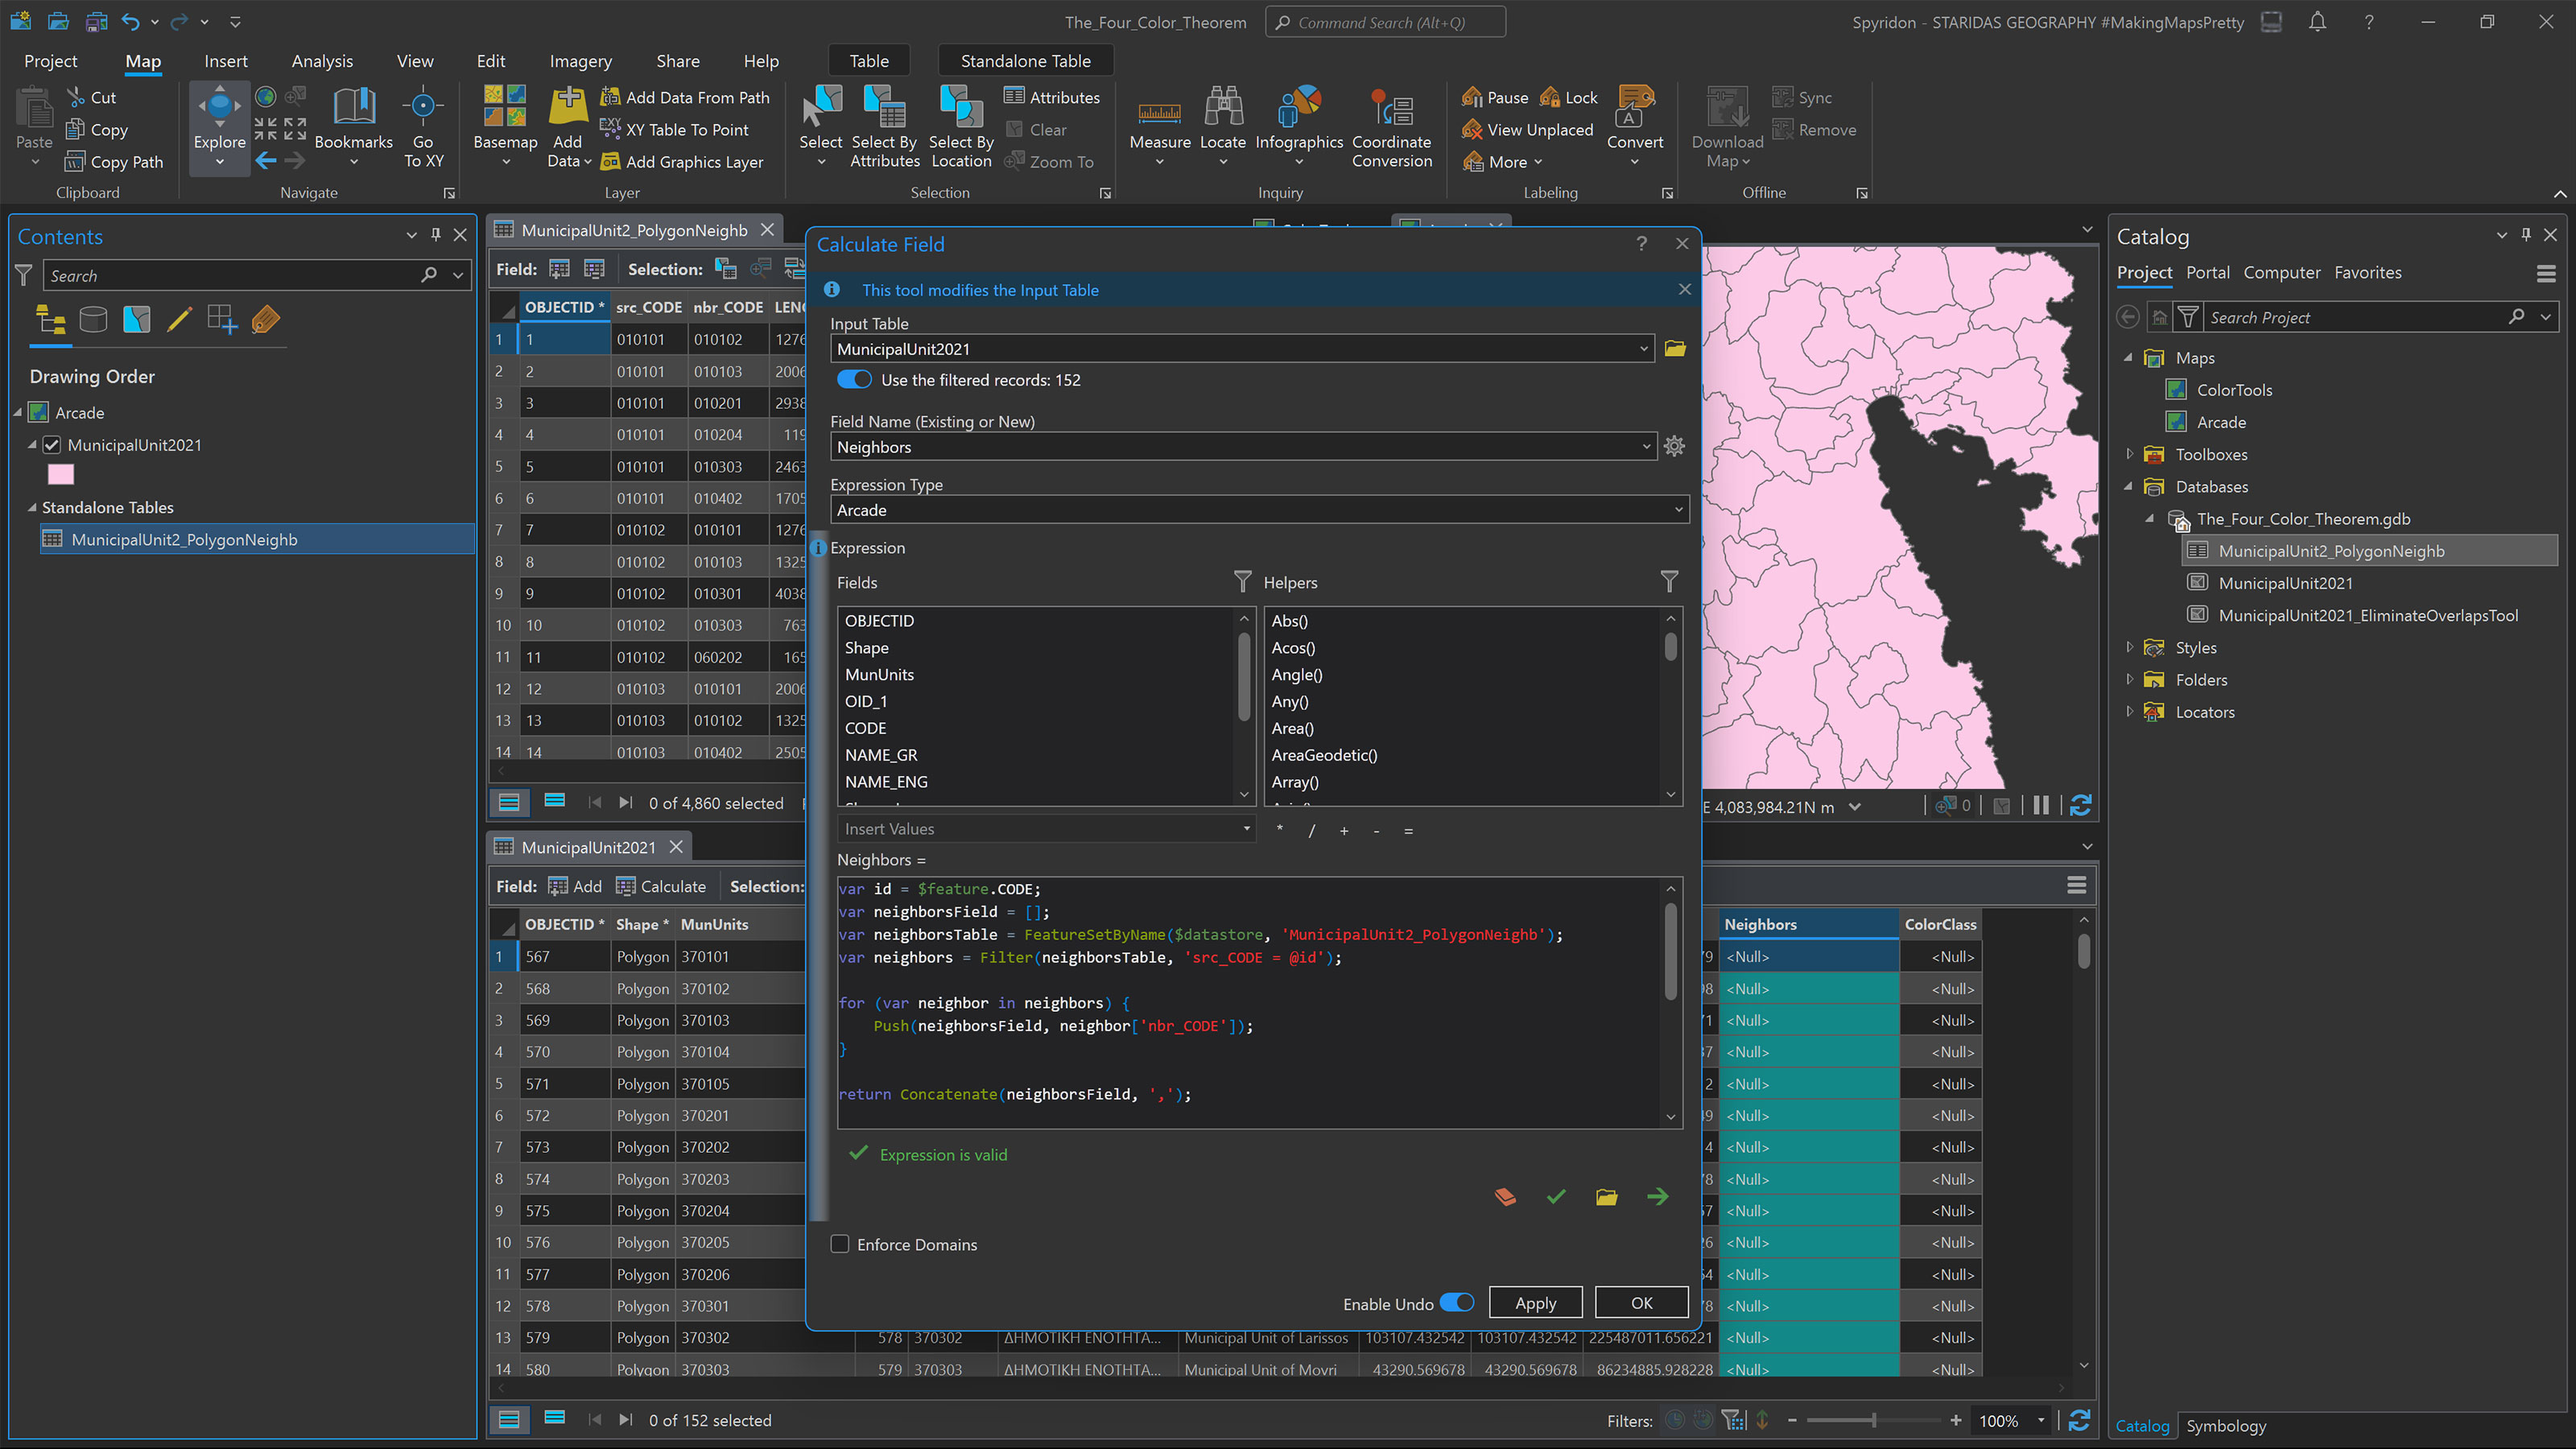Toggle Use the filtered records switch

(854, 380)
